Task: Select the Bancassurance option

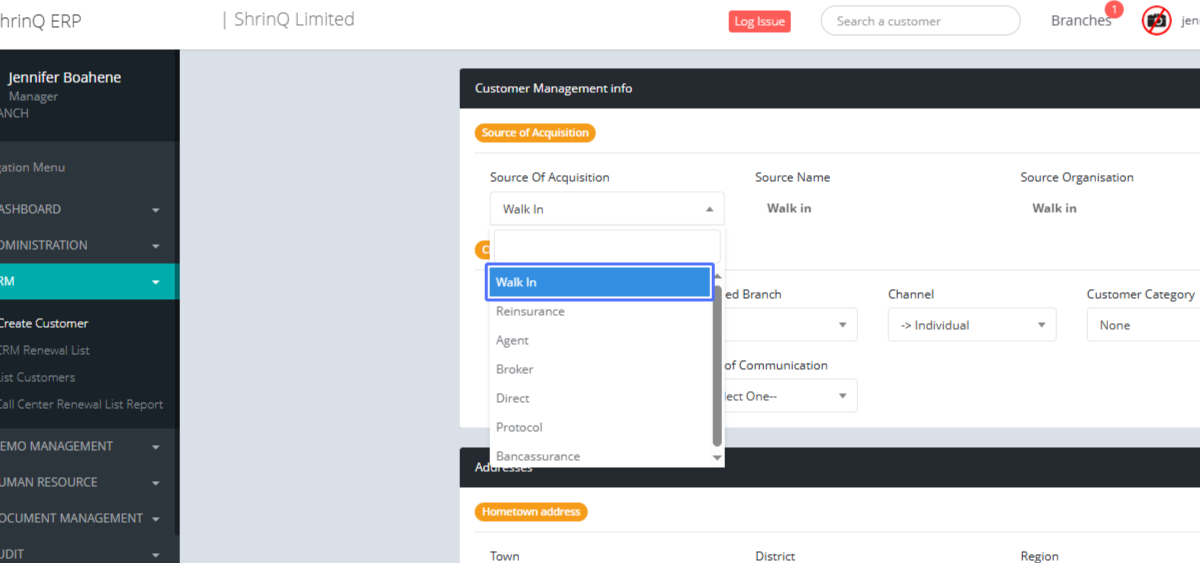Action: [537, 456]
